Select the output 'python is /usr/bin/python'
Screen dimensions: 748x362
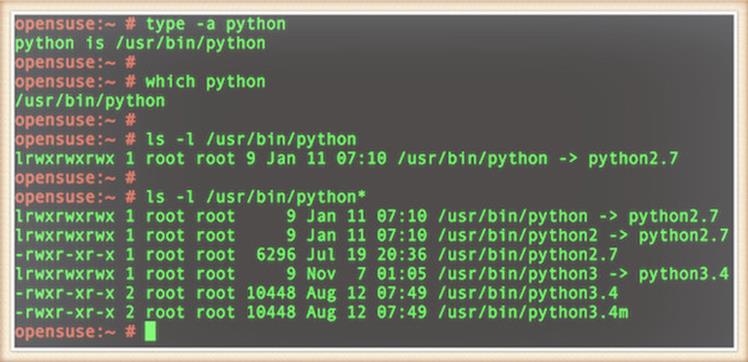click(140, 44)
